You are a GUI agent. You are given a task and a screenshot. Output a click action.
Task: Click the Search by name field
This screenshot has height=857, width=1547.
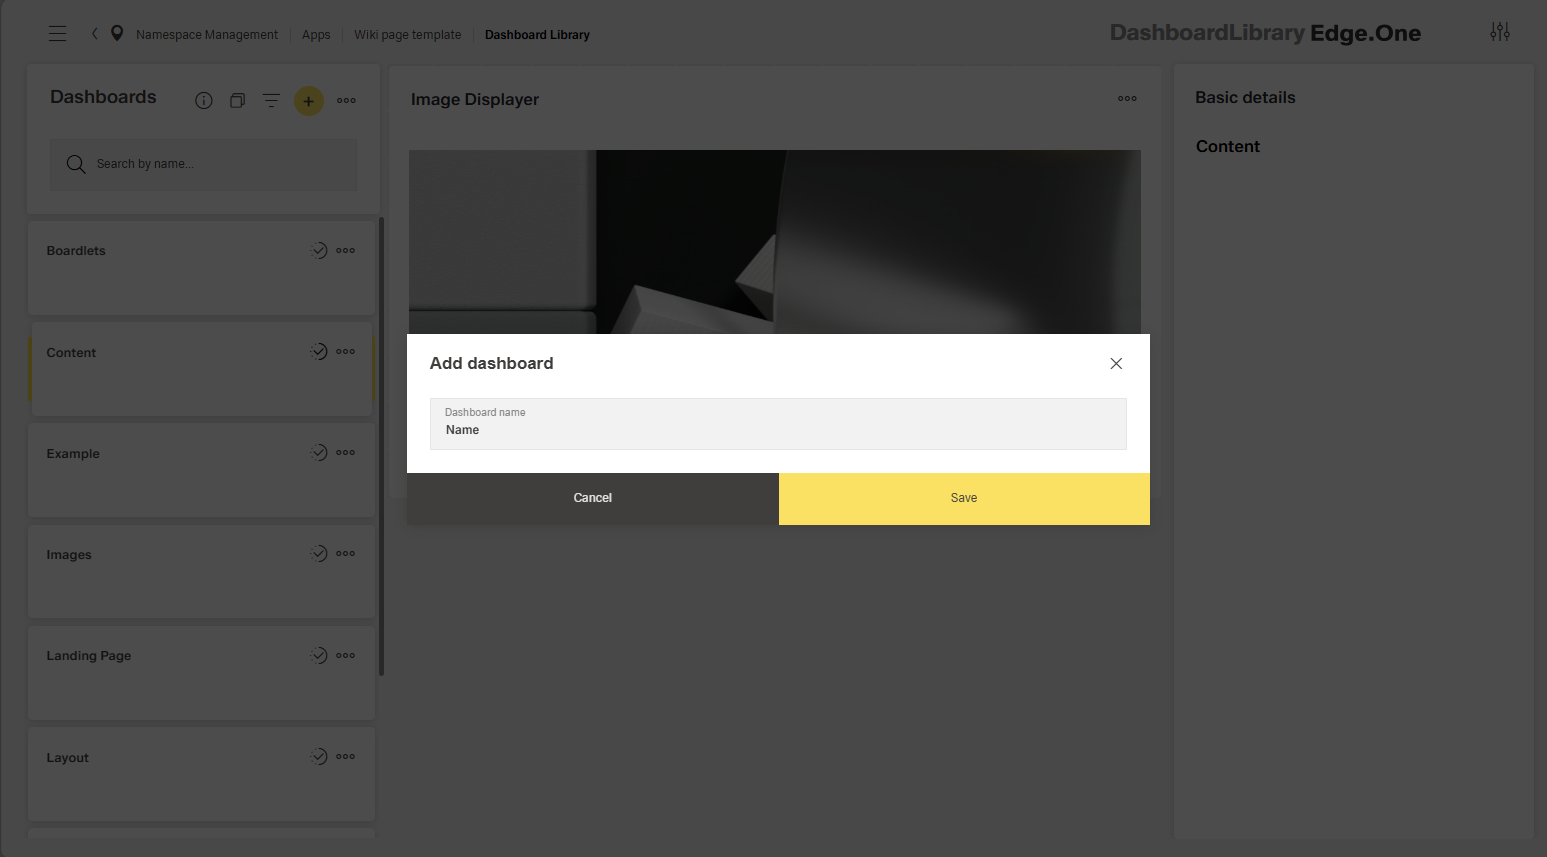202,163
